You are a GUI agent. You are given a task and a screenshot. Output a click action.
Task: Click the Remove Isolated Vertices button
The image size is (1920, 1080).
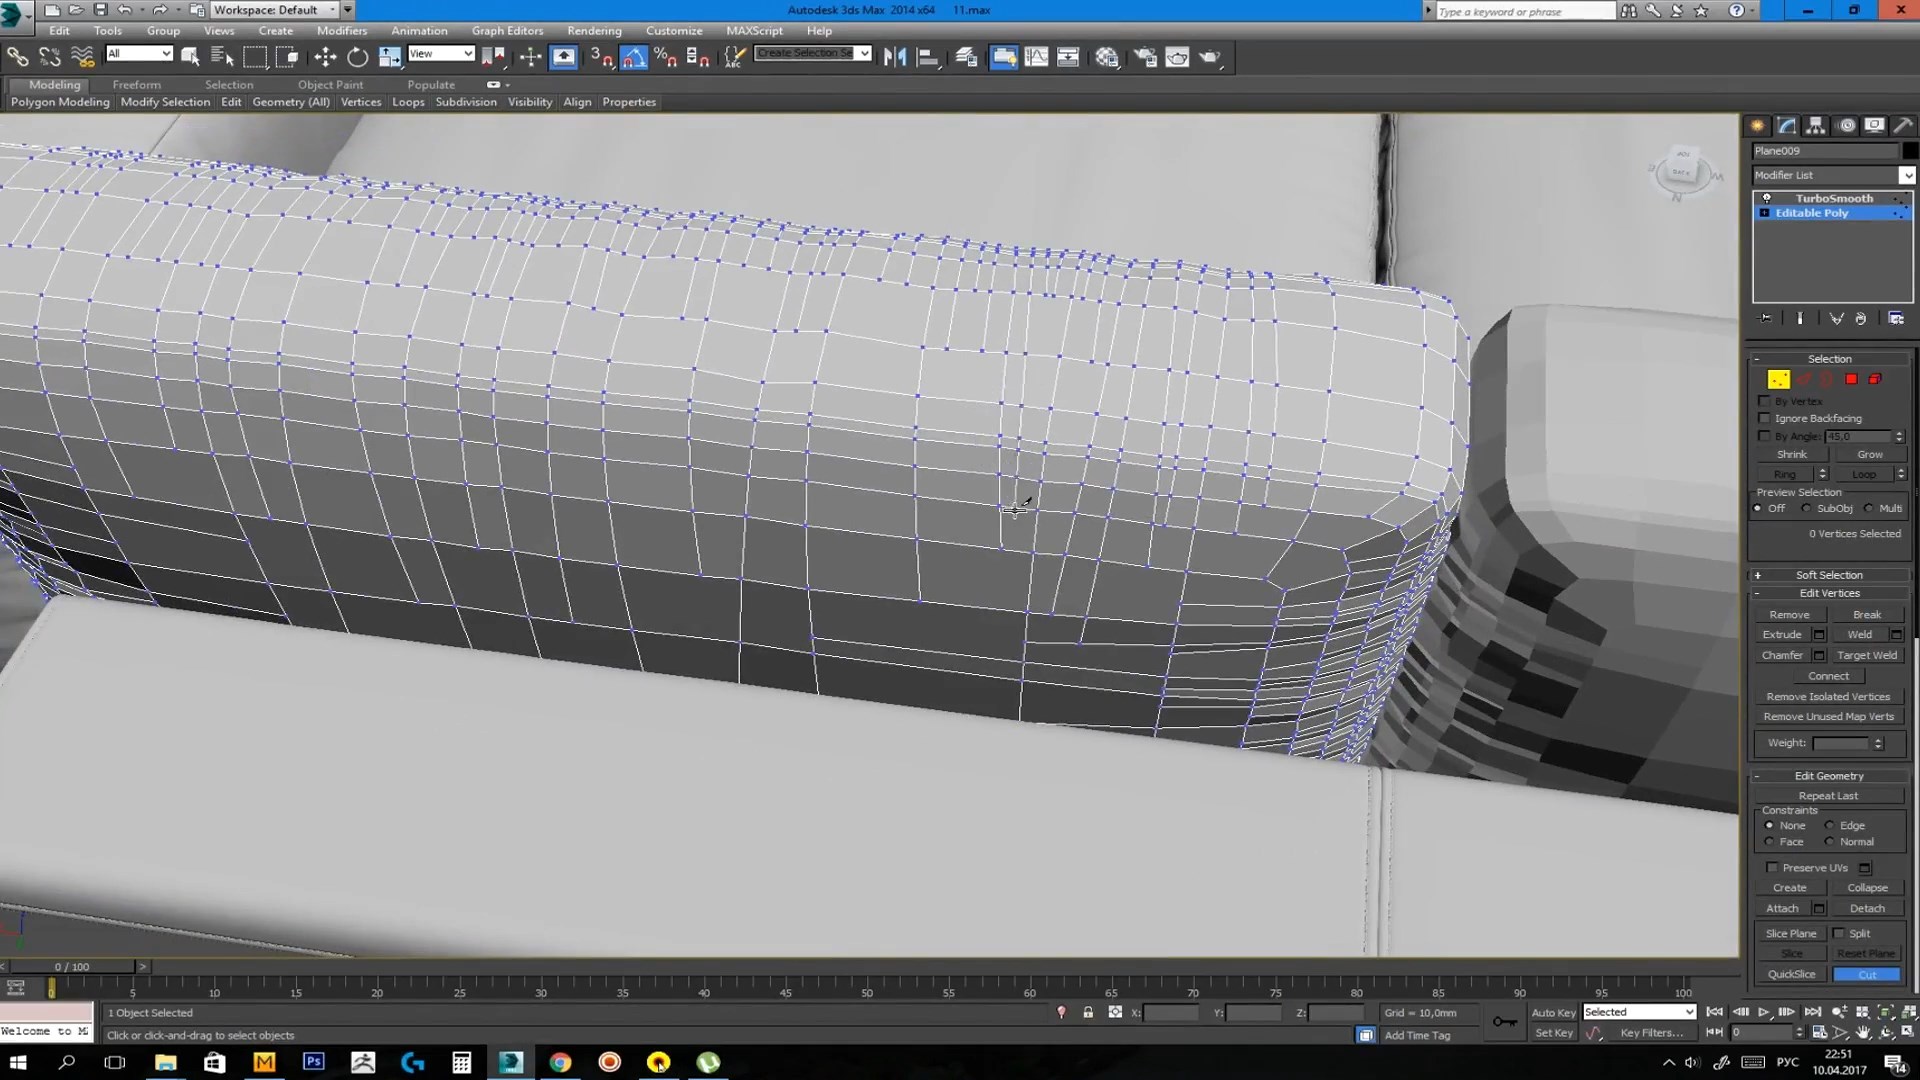point(1828,697)
